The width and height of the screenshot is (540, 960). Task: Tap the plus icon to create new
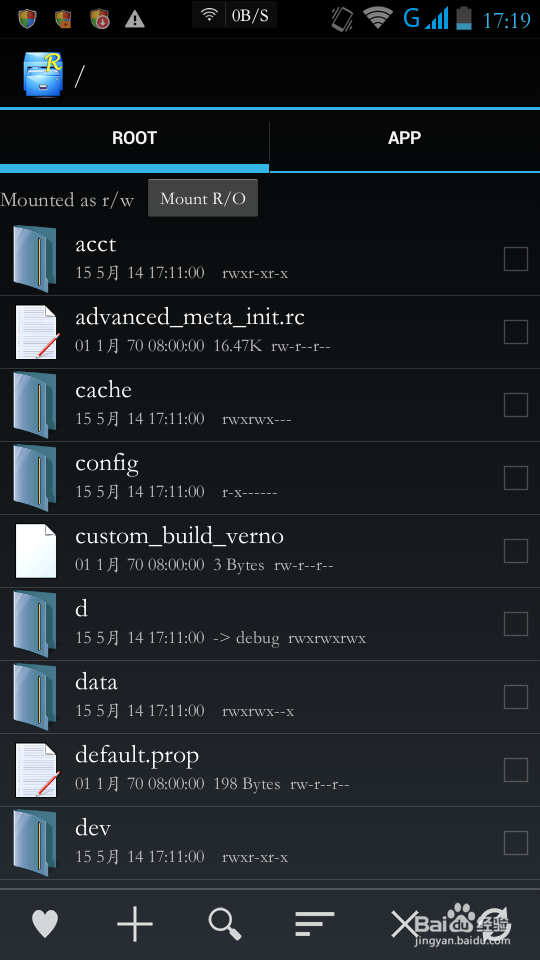click(135, 923)
